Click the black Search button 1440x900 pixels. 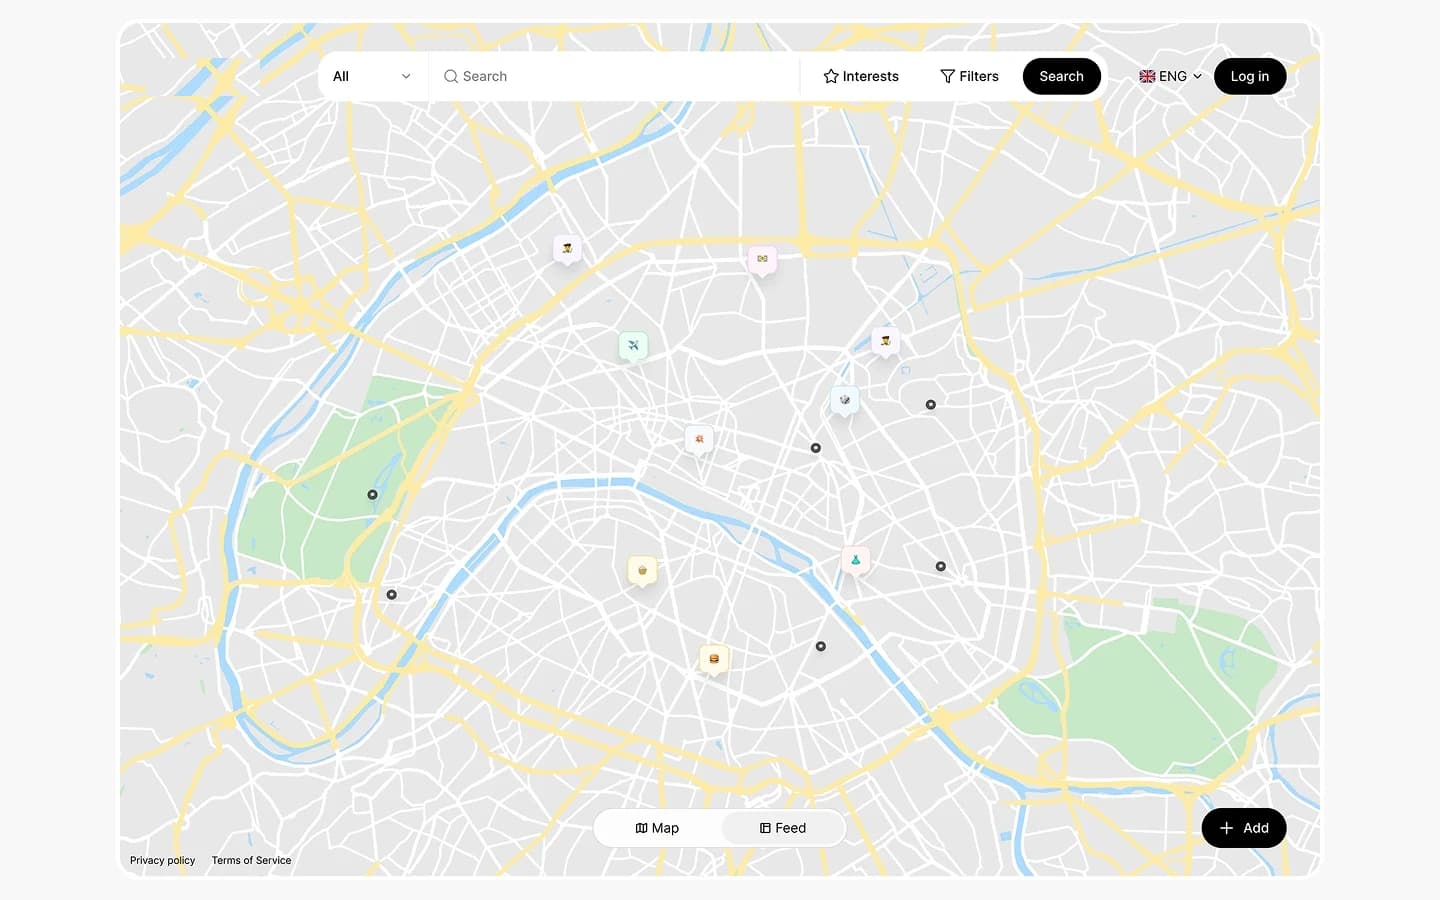1061,76
